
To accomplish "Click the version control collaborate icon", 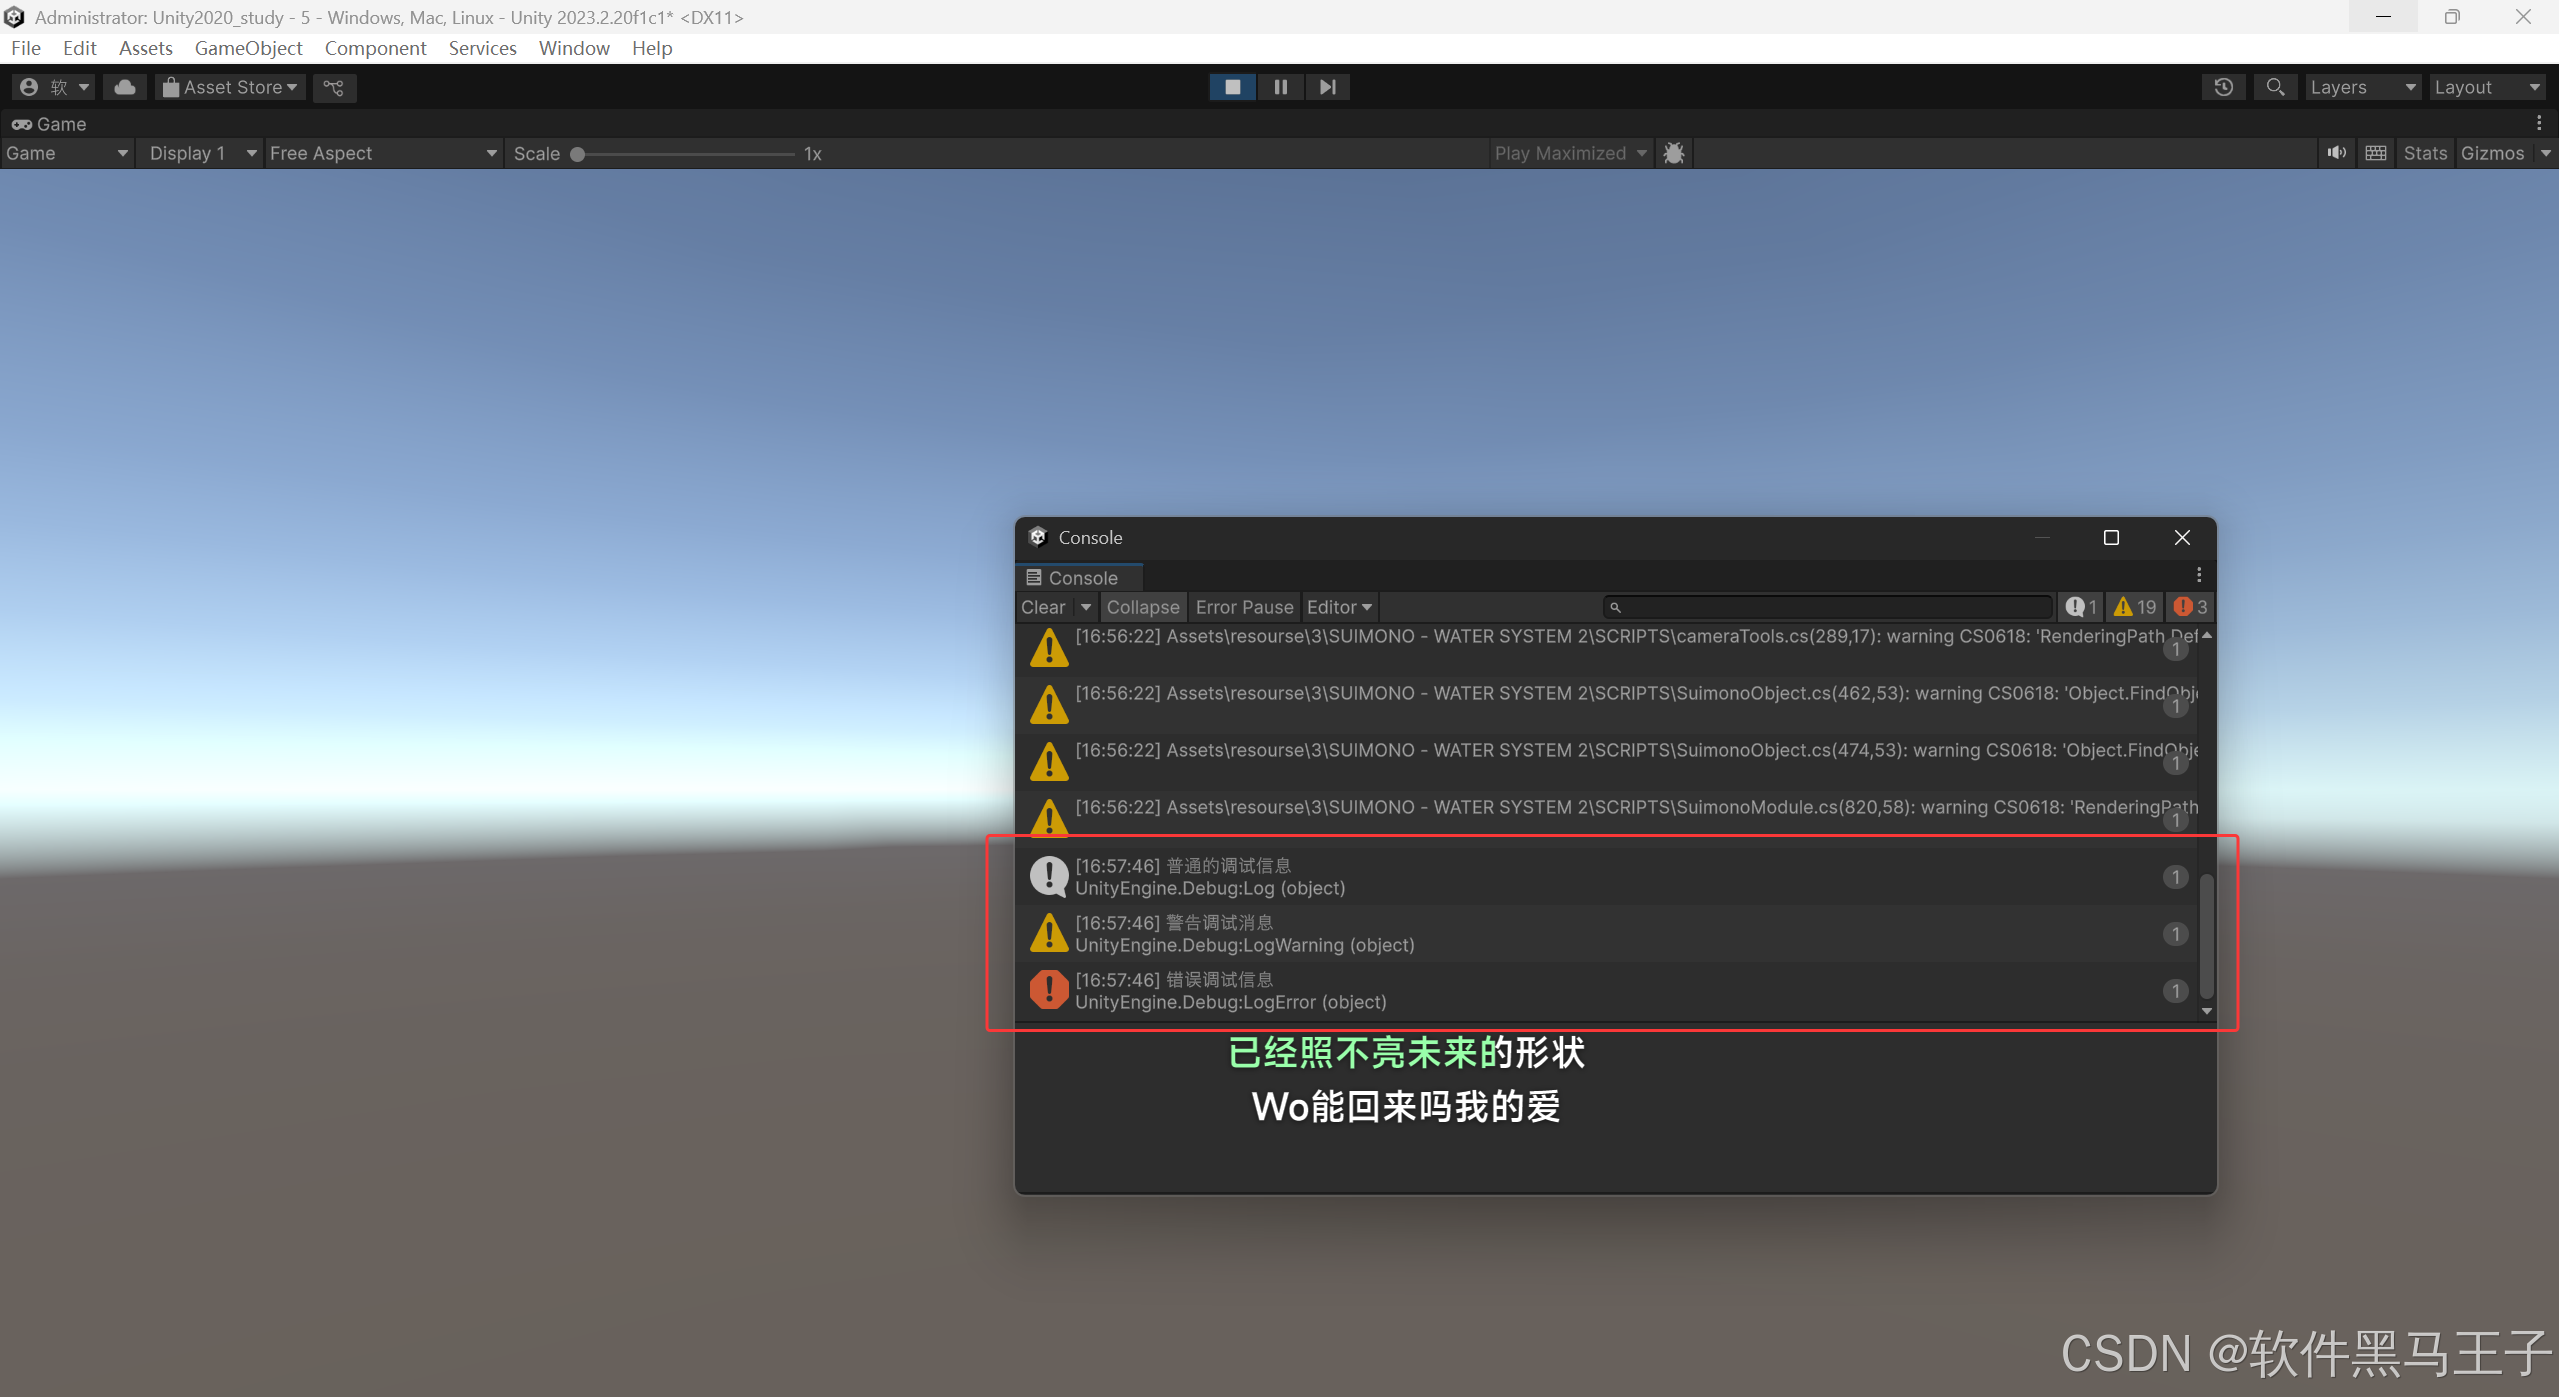I will pyautogui.click(x=334, y=88).
